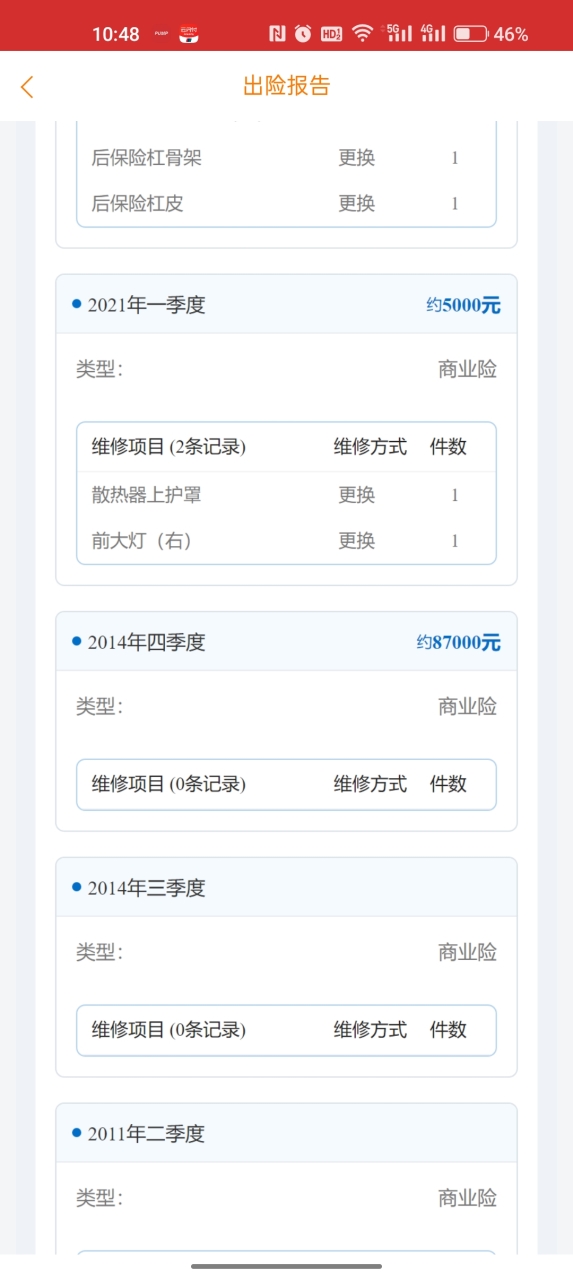This screenshot has height=1280, width=573.
Task: Tap the blue bullet beside 2021年一季度
Action: click(x=77, y=304)
